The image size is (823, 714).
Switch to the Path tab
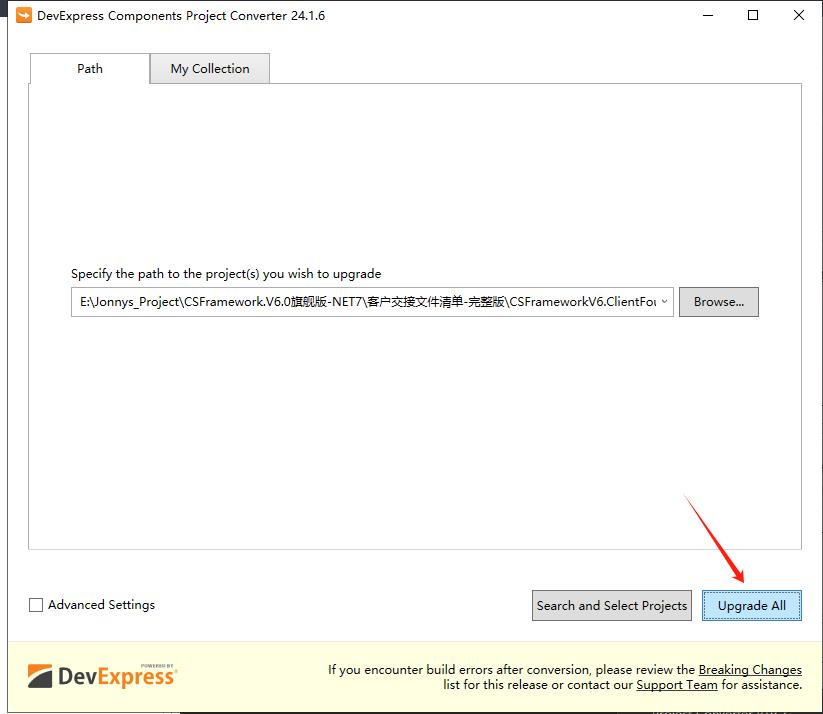[90, 68]
